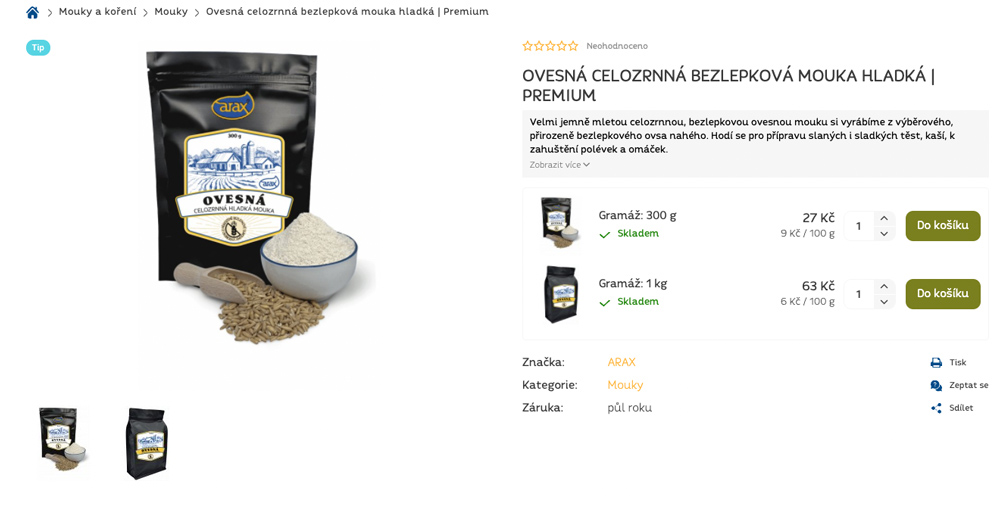Click the quantity field for 300 g
Screen dimensions: 1000x508
pyautogui.click(x=859, y=226)
